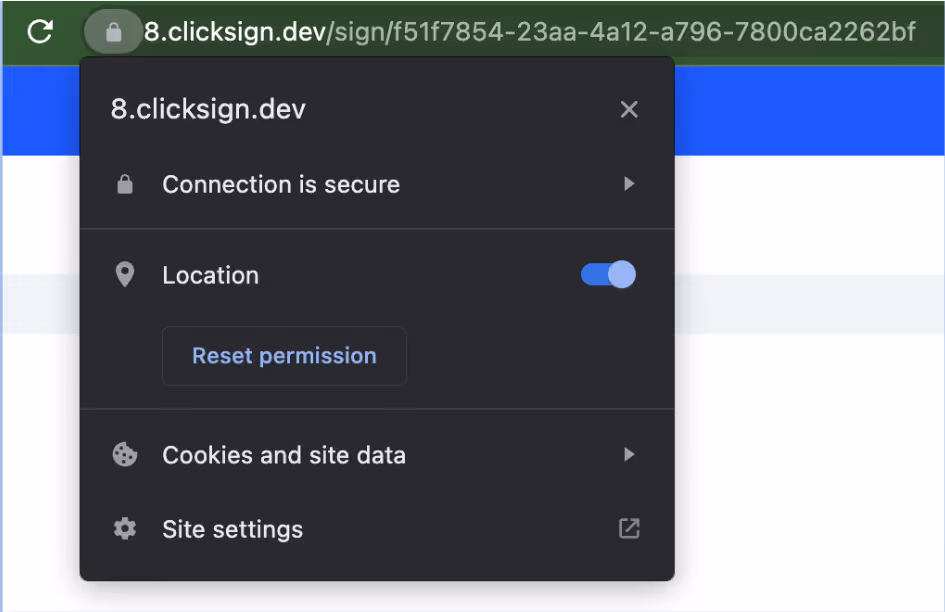Click the external link icon on Site settings row

[x=629, y=529]
